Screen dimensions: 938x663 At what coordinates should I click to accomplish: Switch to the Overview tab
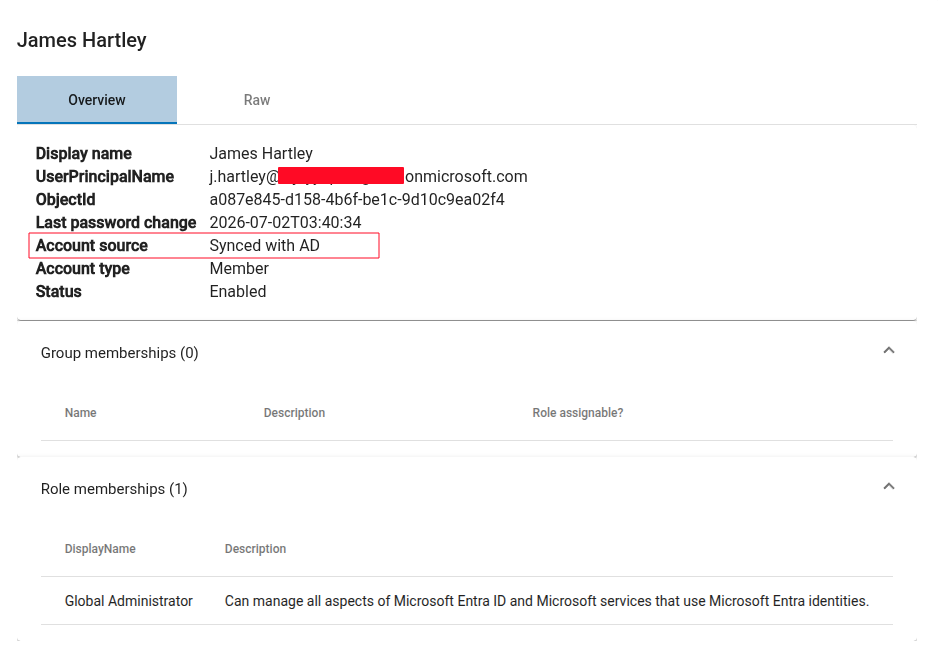(x=97, y=100)
